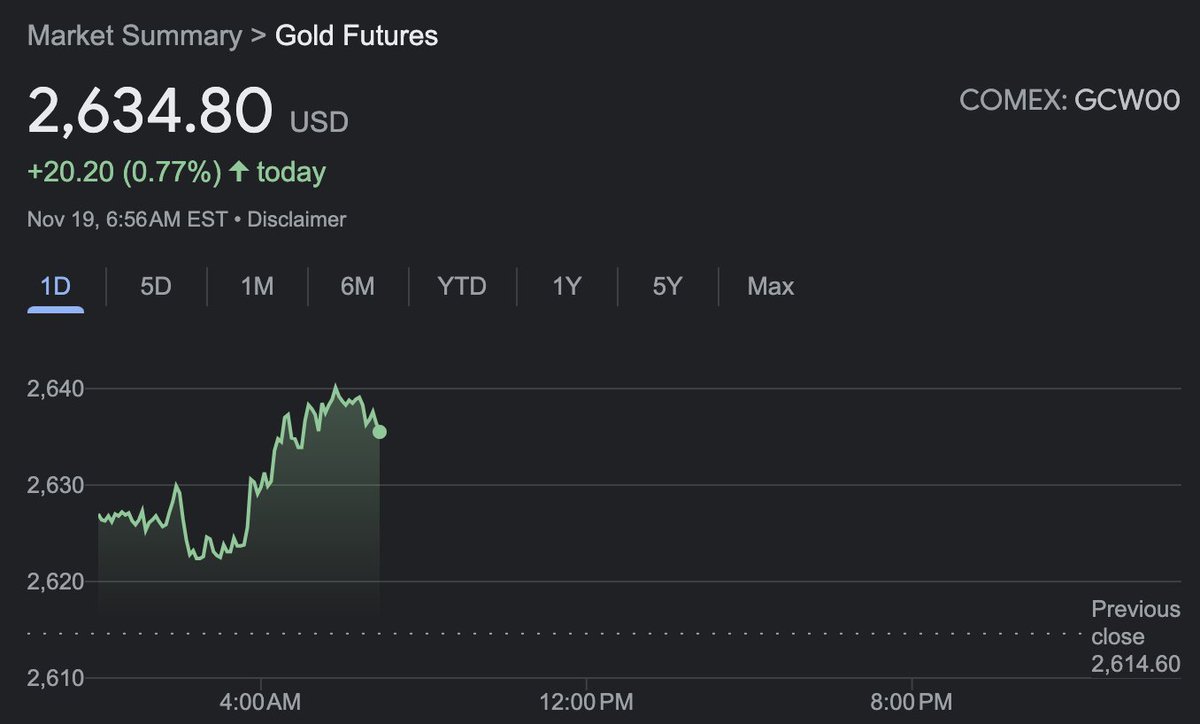This screenshot has height=724, width=1200.
Task: Click the Market Summary breadcrumb link
Action: (x=134, y=36)
